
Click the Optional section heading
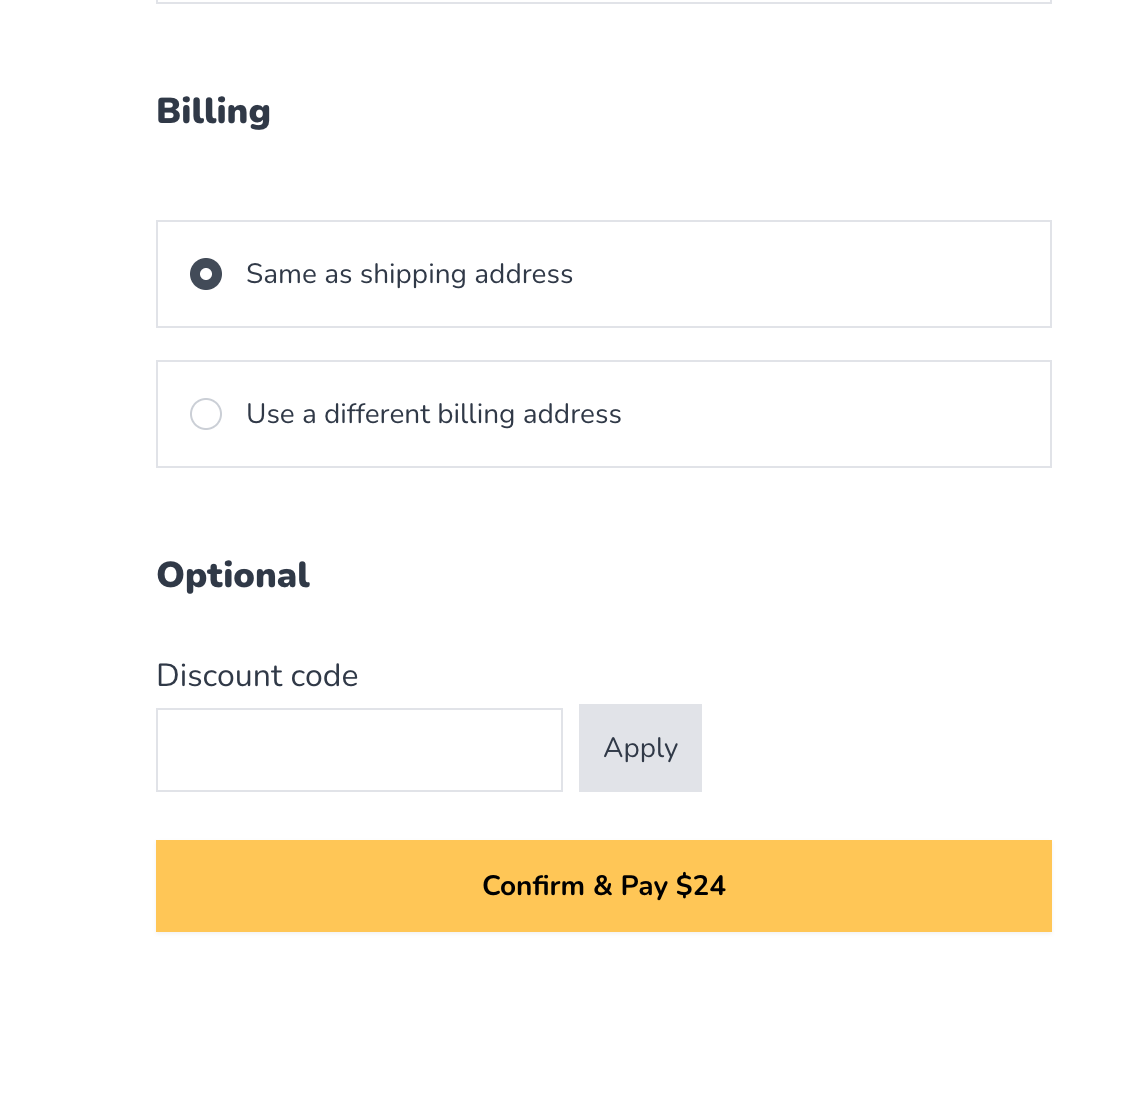[233, 575]
